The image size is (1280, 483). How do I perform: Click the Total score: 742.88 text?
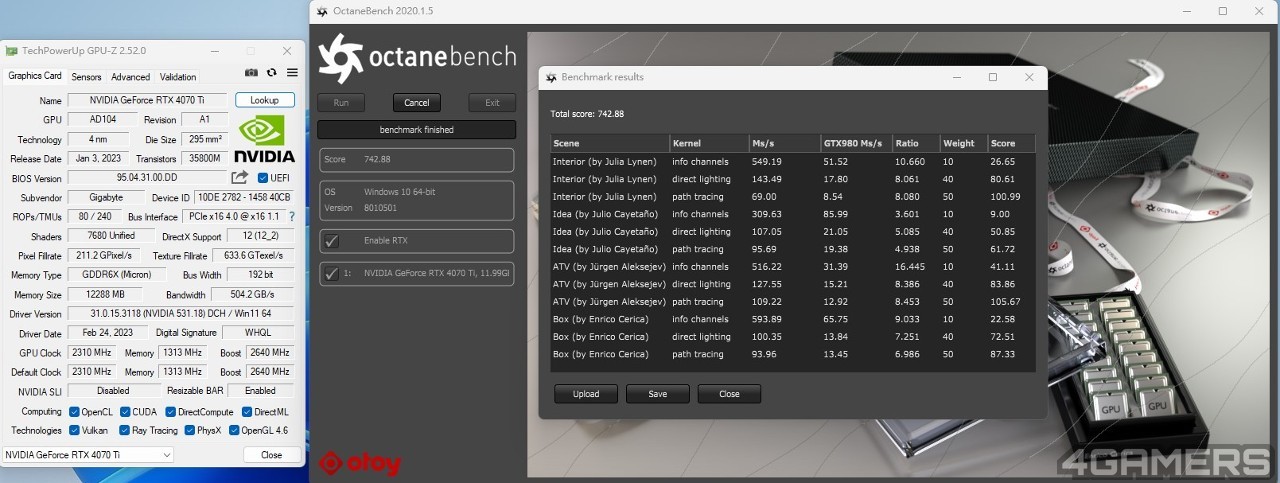click(587, 114)
